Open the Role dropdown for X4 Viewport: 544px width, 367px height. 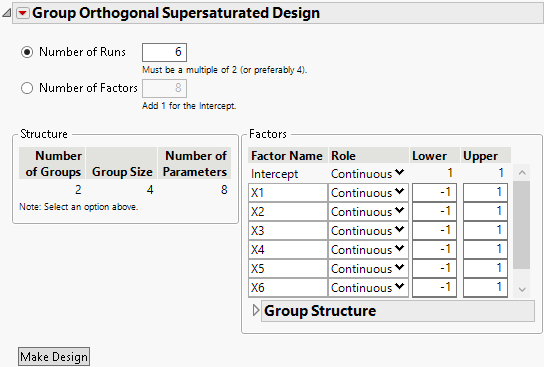[367, 250]
